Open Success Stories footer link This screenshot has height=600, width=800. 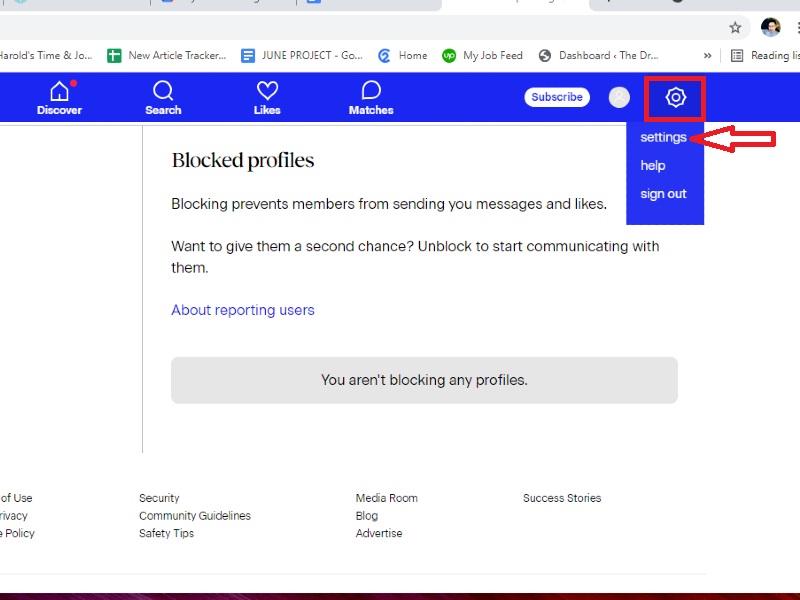tap(562, 498)
